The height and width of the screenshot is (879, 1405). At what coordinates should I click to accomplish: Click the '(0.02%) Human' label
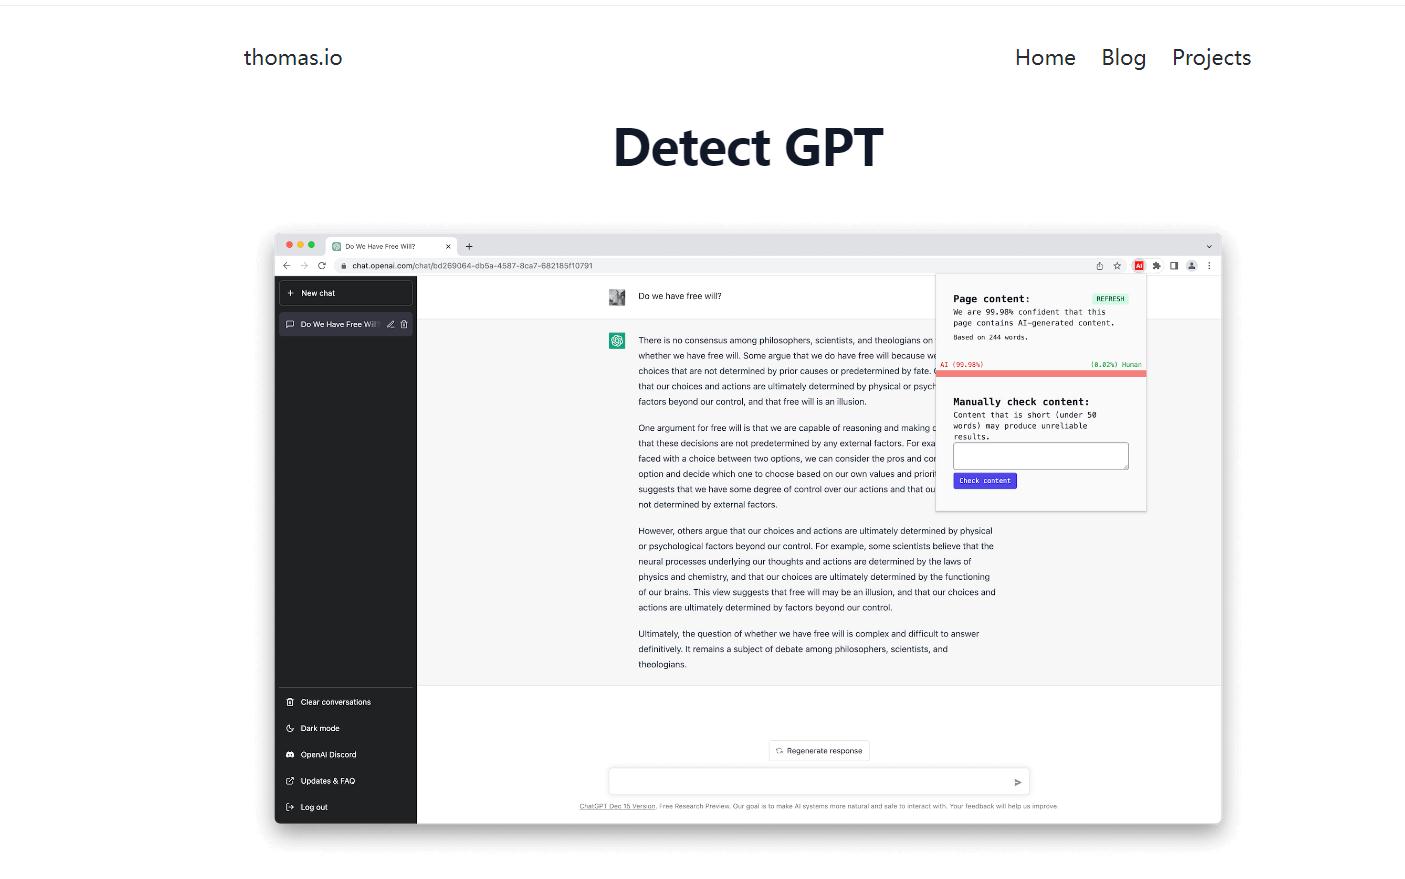[x=1116, y=365]
